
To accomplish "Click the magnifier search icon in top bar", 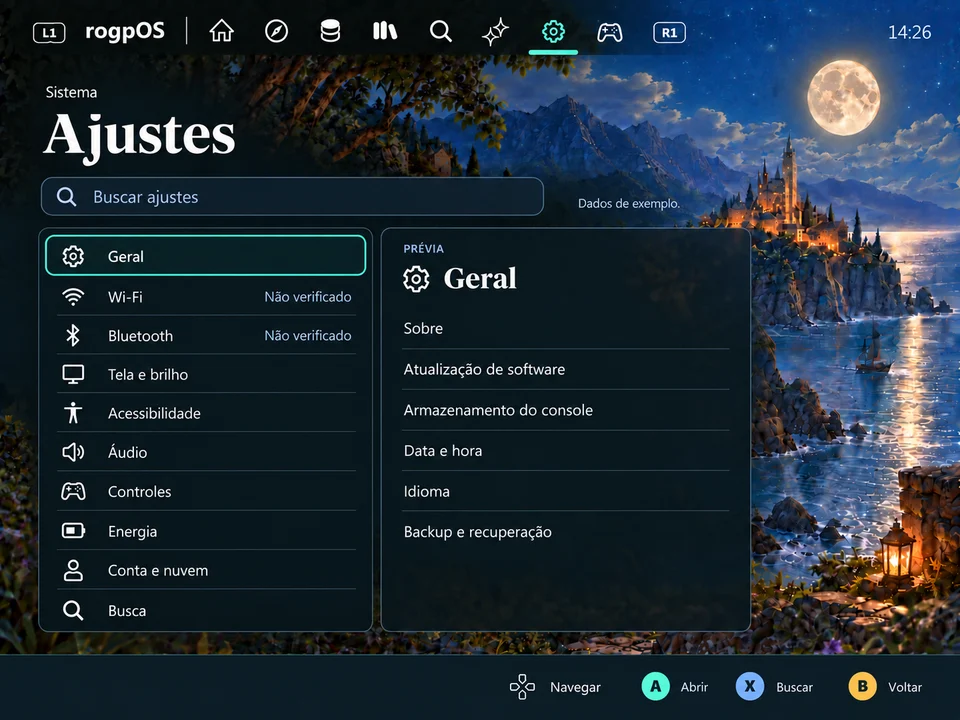I will coord(440,31).
